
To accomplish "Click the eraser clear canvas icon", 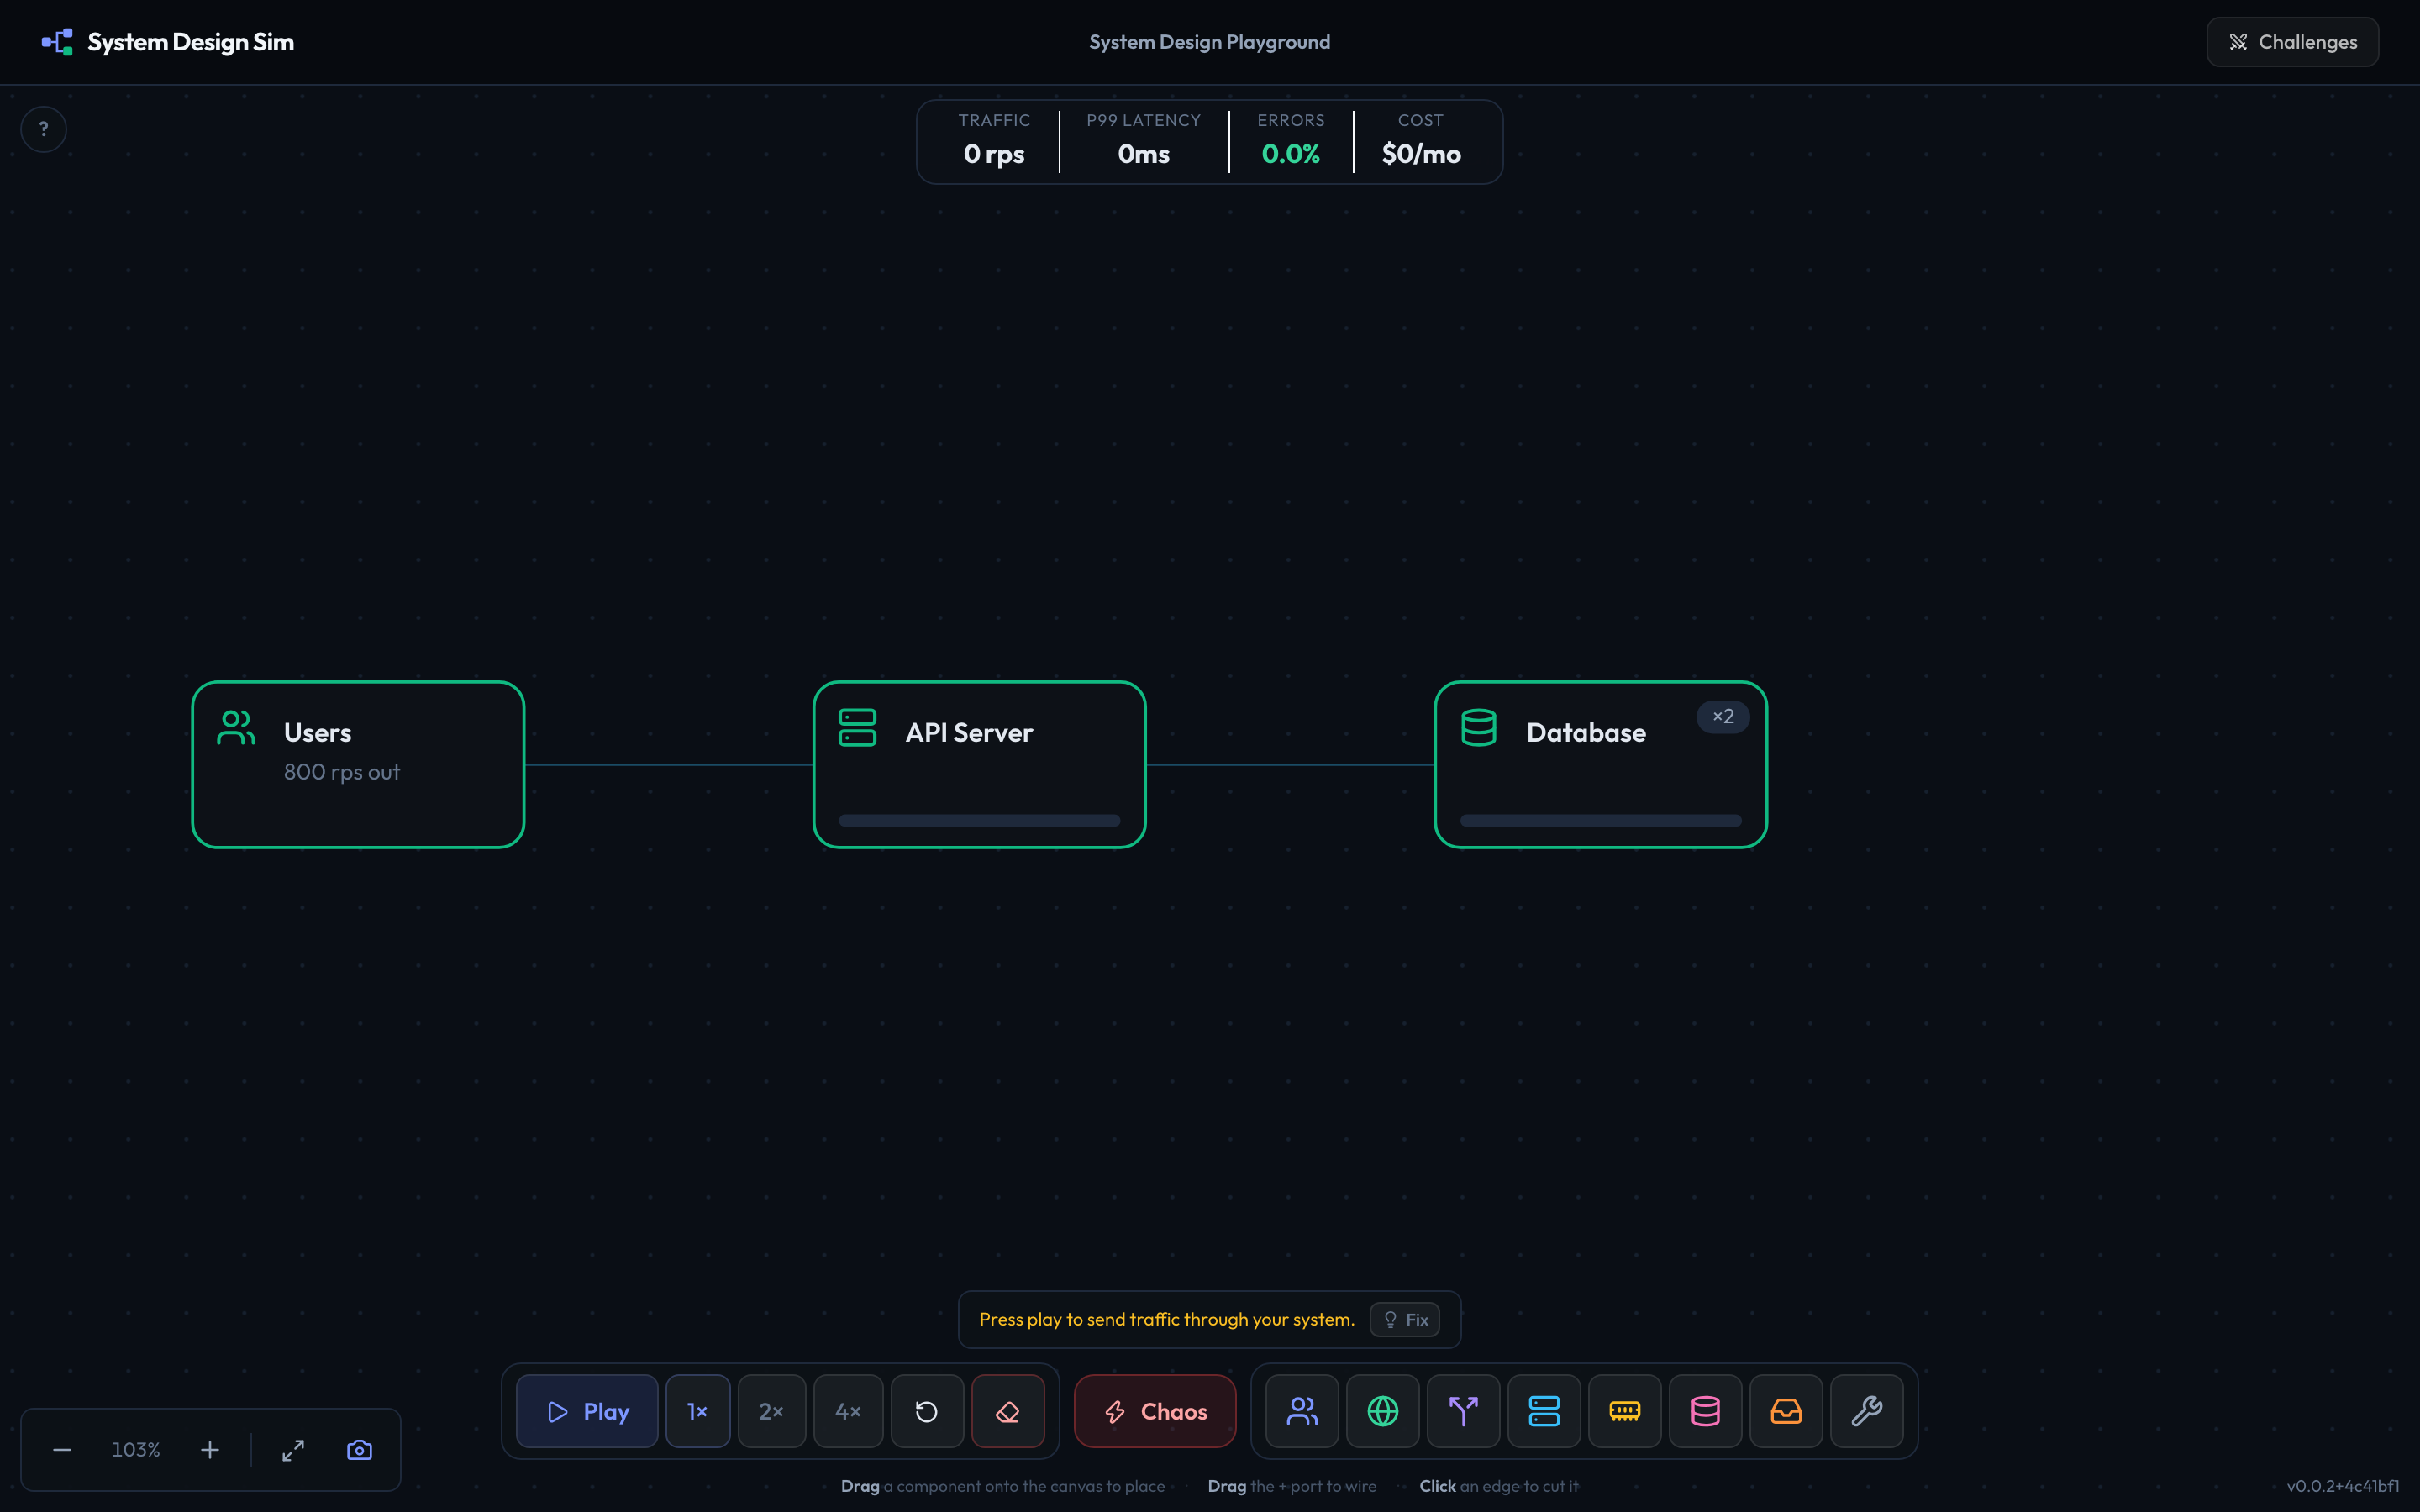I will coord(1008,1411).
